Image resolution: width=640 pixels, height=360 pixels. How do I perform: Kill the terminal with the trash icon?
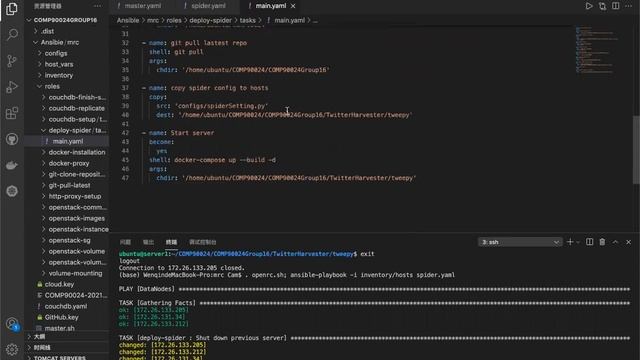point(602,242)
